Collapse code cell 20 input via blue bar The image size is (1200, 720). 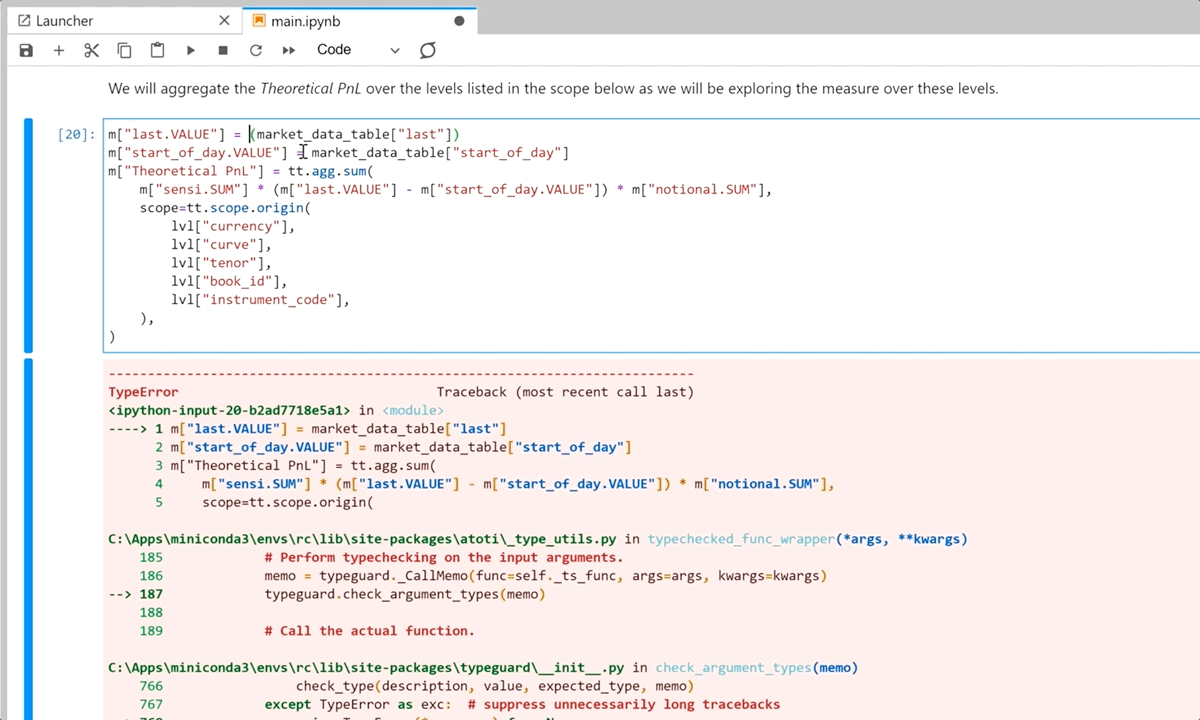pyautogui.click(x=28, y=235)
